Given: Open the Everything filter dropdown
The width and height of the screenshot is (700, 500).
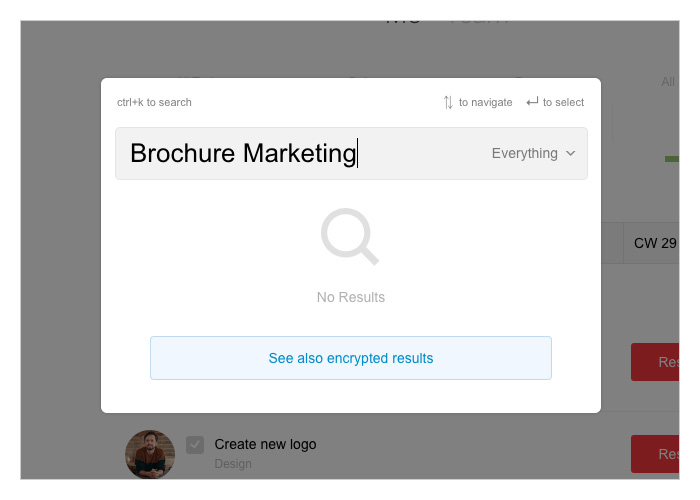Looking at the screenshot, I should coord(533,153).
